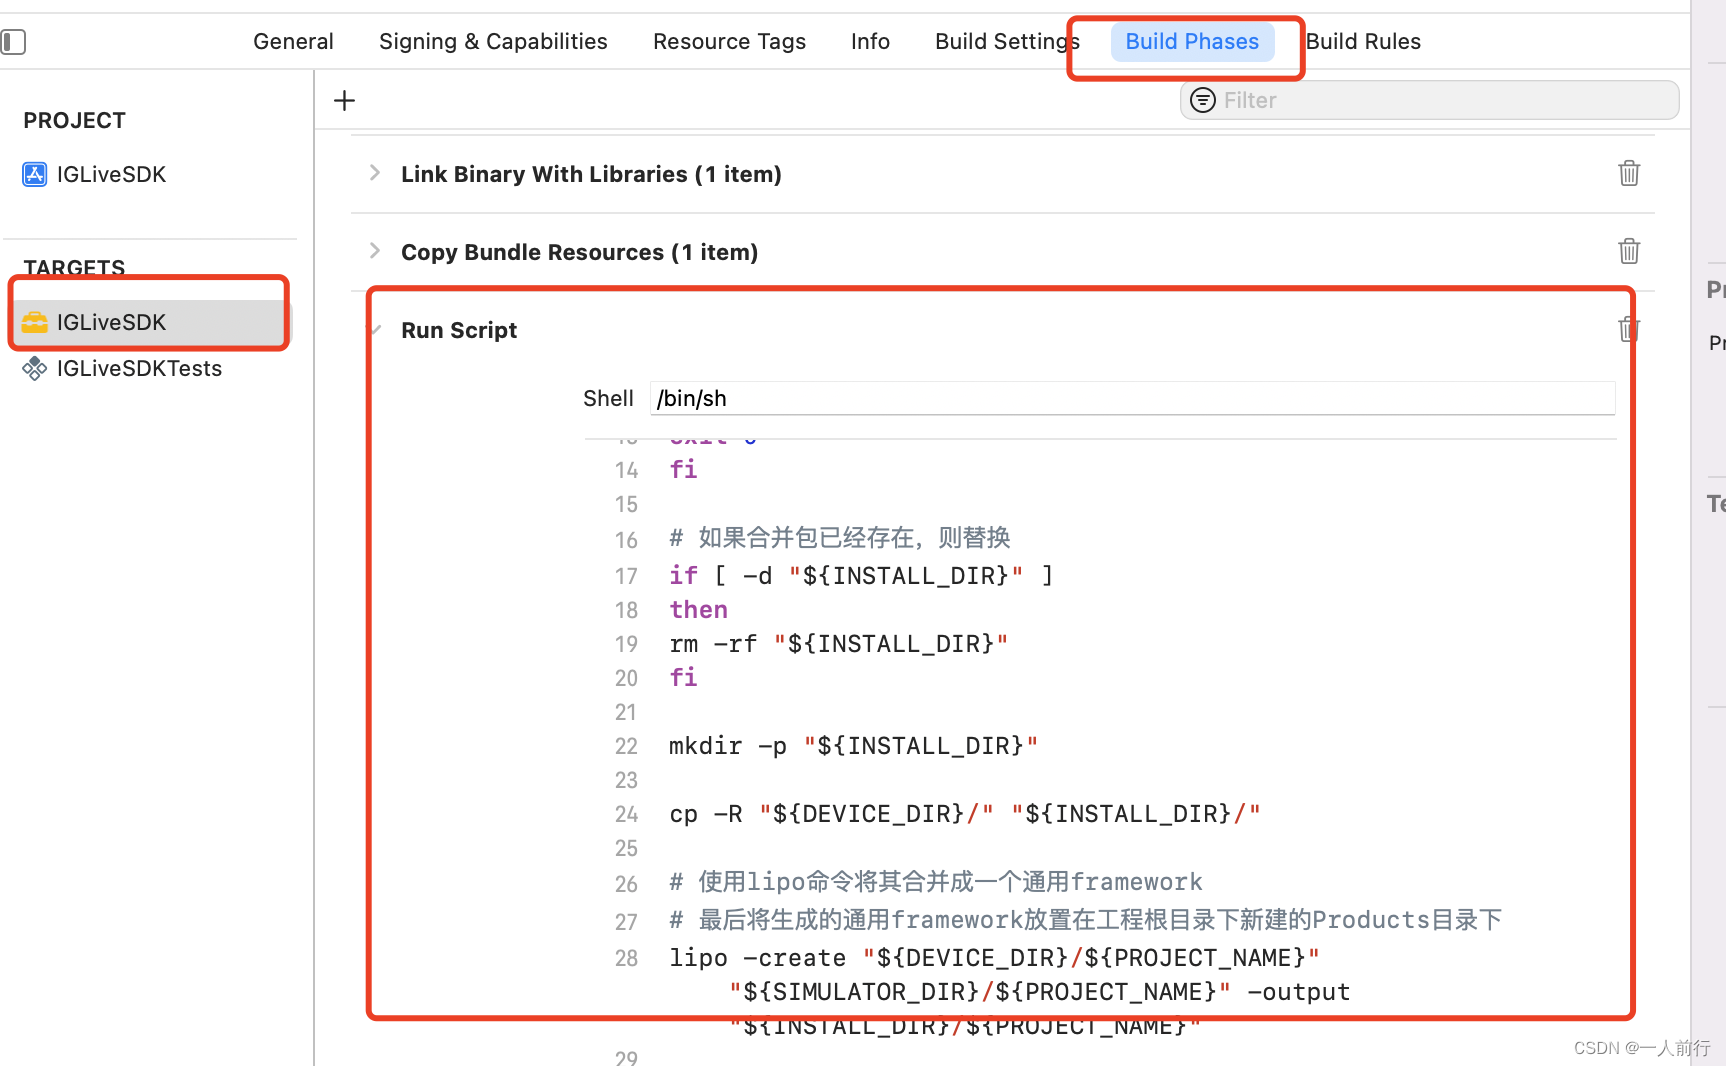Click the comment on line 16
This screenshot has width=1726, height=1066.
840,538
